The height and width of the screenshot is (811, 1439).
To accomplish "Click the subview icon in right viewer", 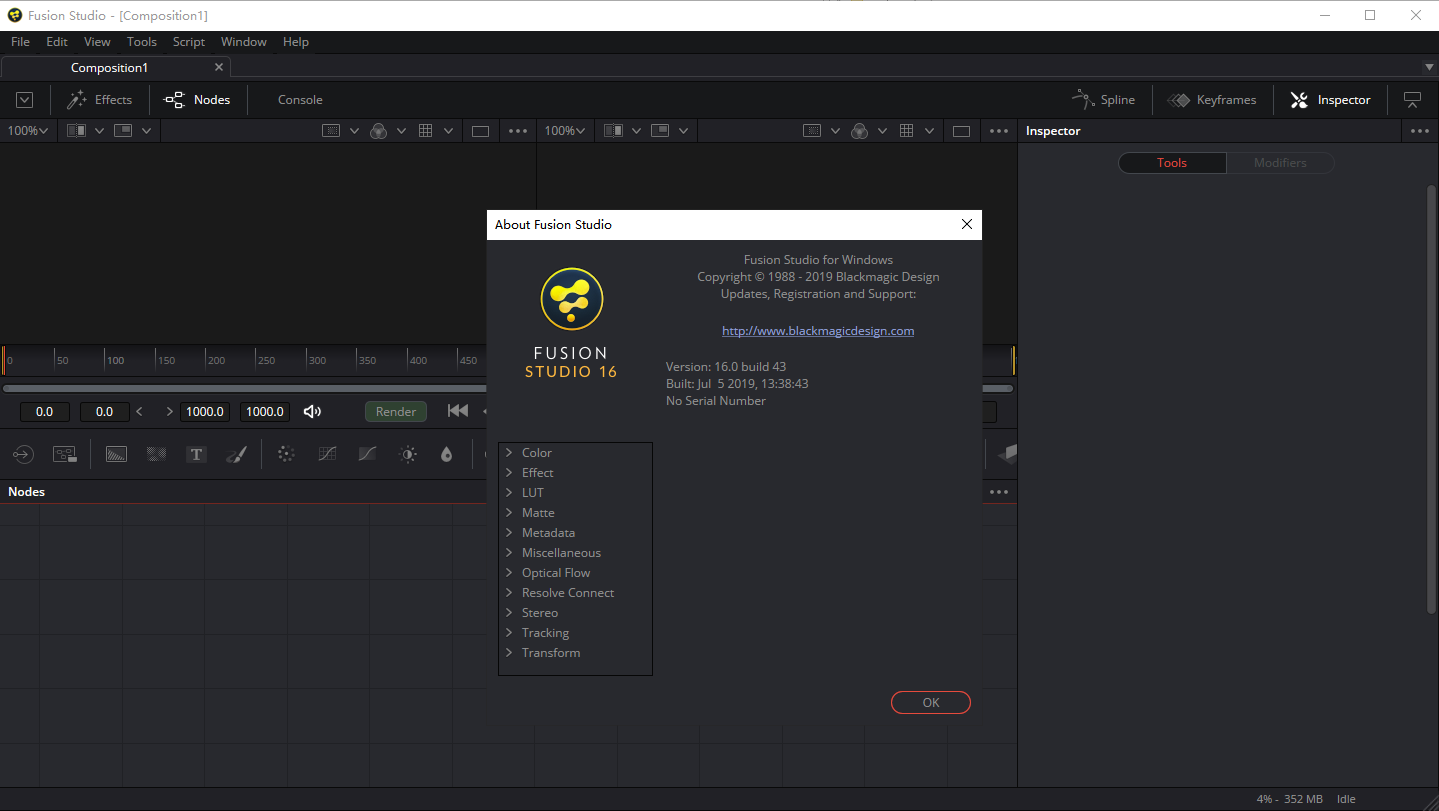I will point(661,131).
